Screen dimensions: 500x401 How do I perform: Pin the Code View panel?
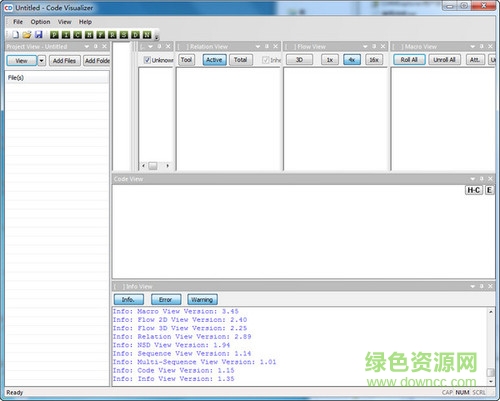481,179
